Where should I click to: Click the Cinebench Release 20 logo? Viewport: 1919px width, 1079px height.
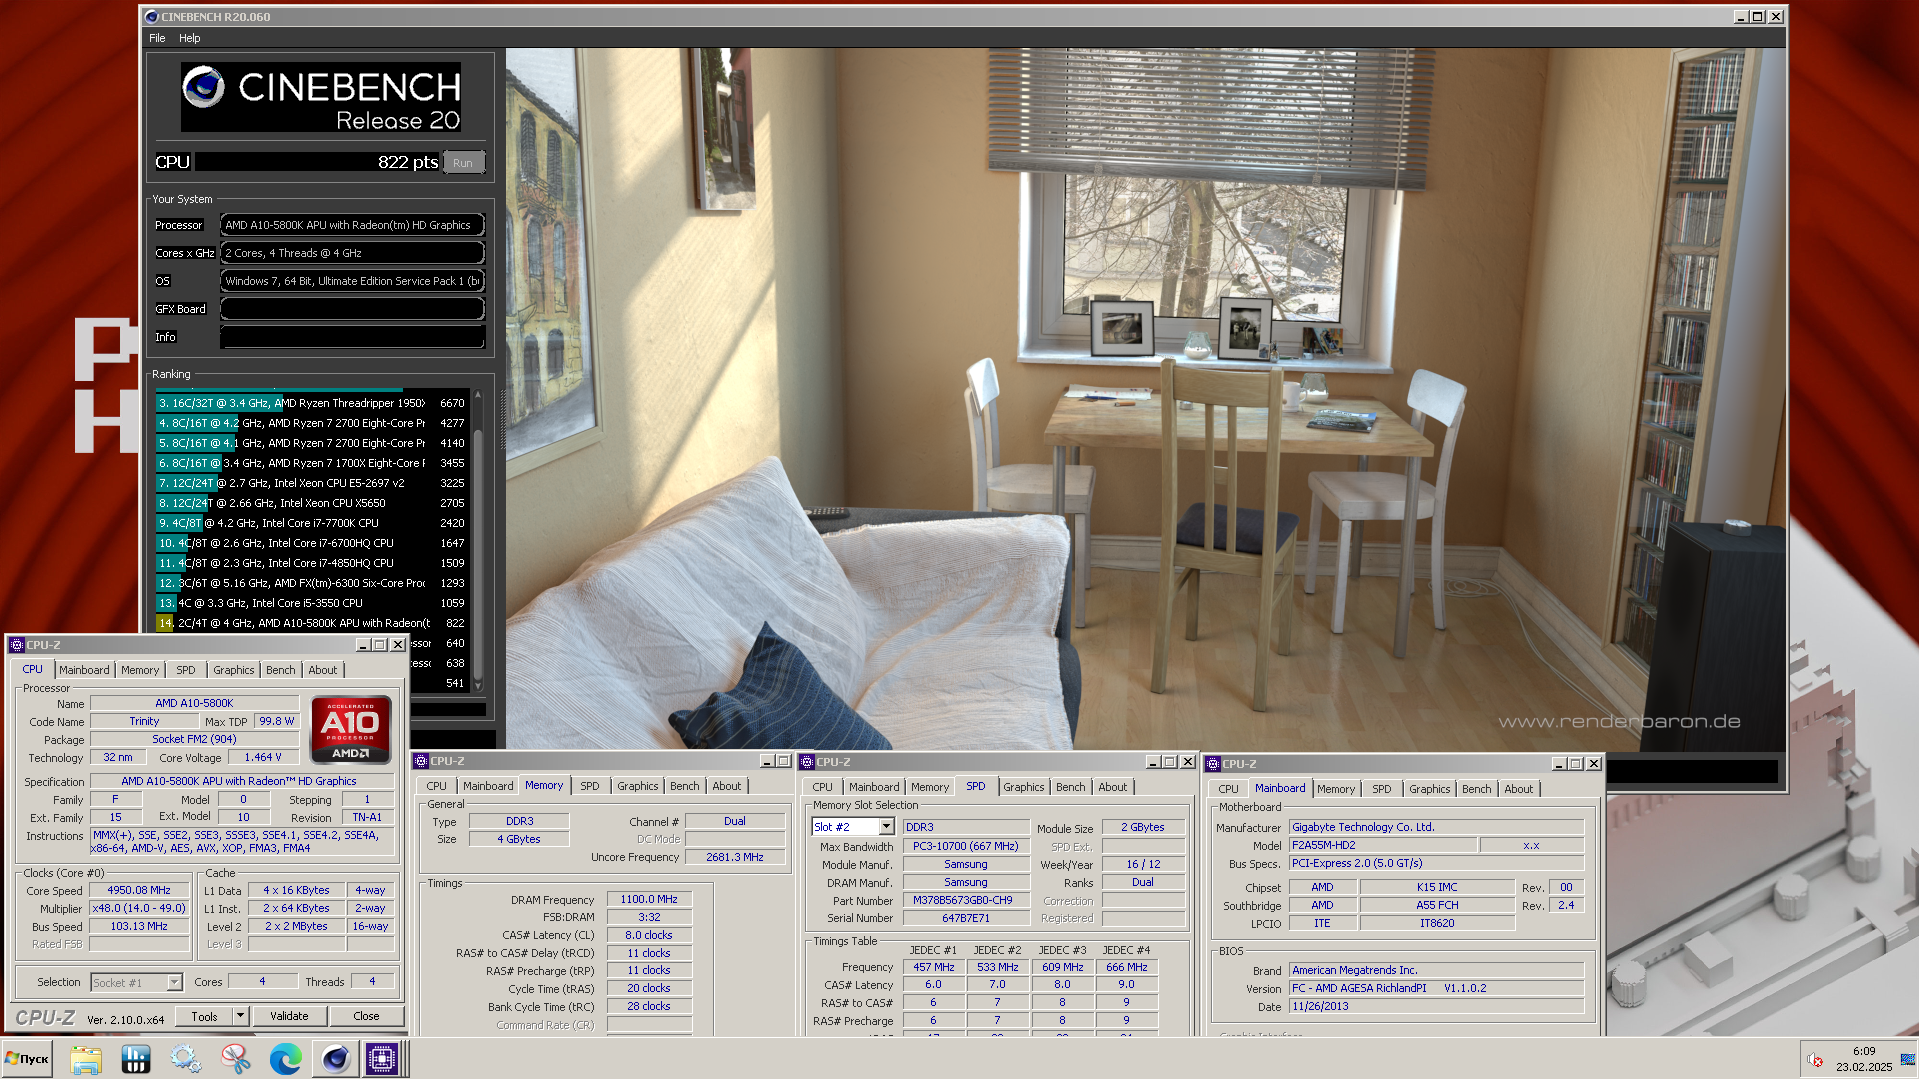(x=321, y=97)
